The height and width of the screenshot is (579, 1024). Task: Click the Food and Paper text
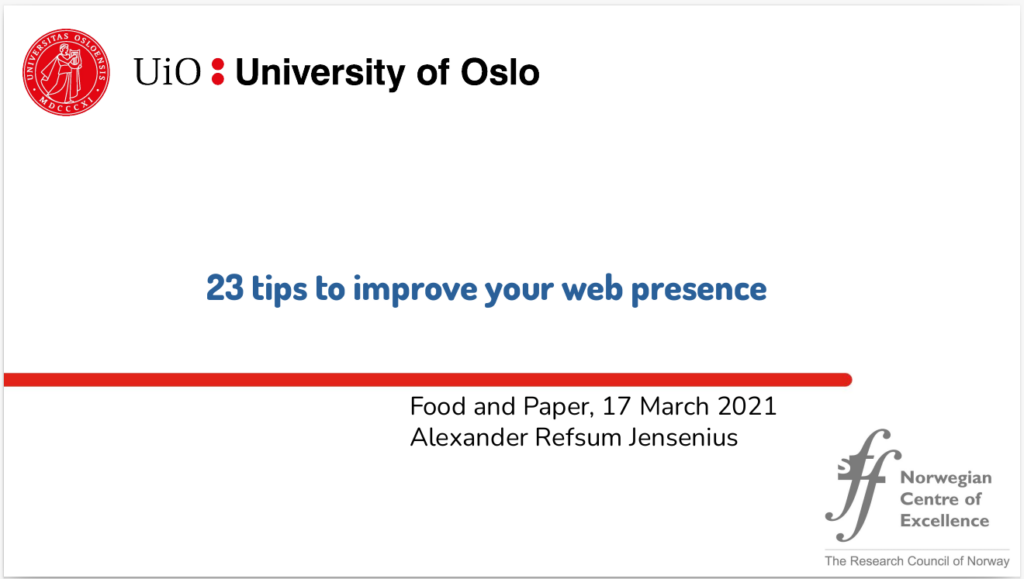(501, 407)
